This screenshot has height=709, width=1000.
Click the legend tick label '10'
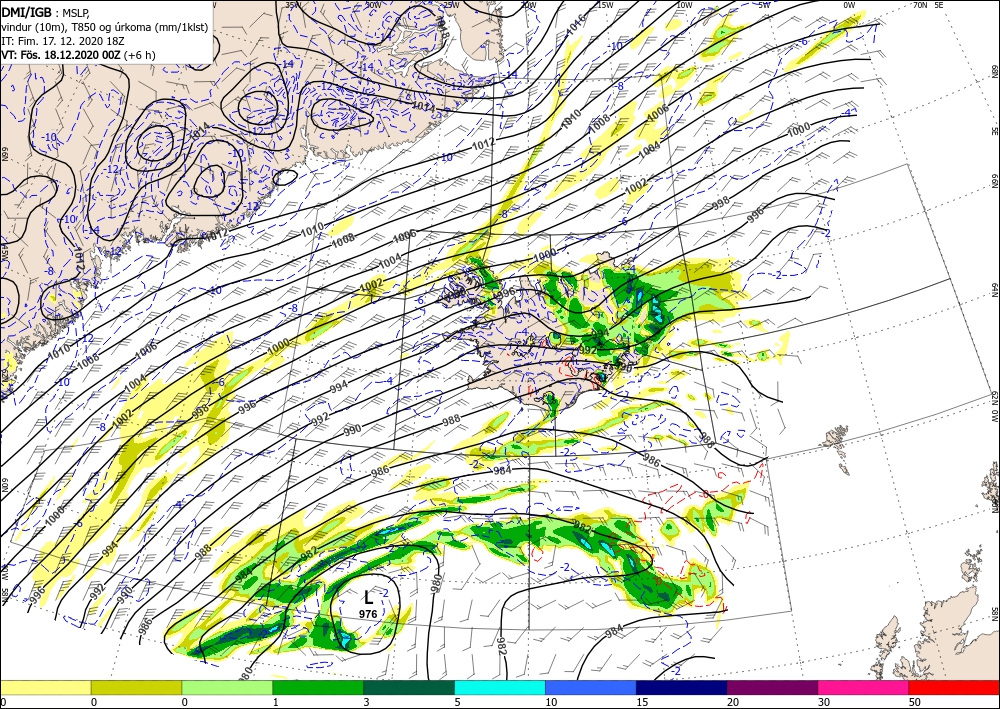(551, 702)
